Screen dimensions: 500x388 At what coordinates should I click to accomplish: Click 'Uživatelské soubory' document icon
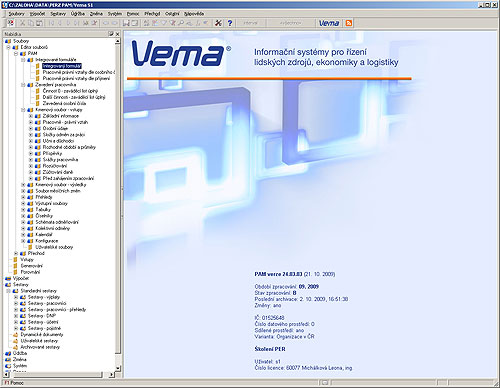30,247
